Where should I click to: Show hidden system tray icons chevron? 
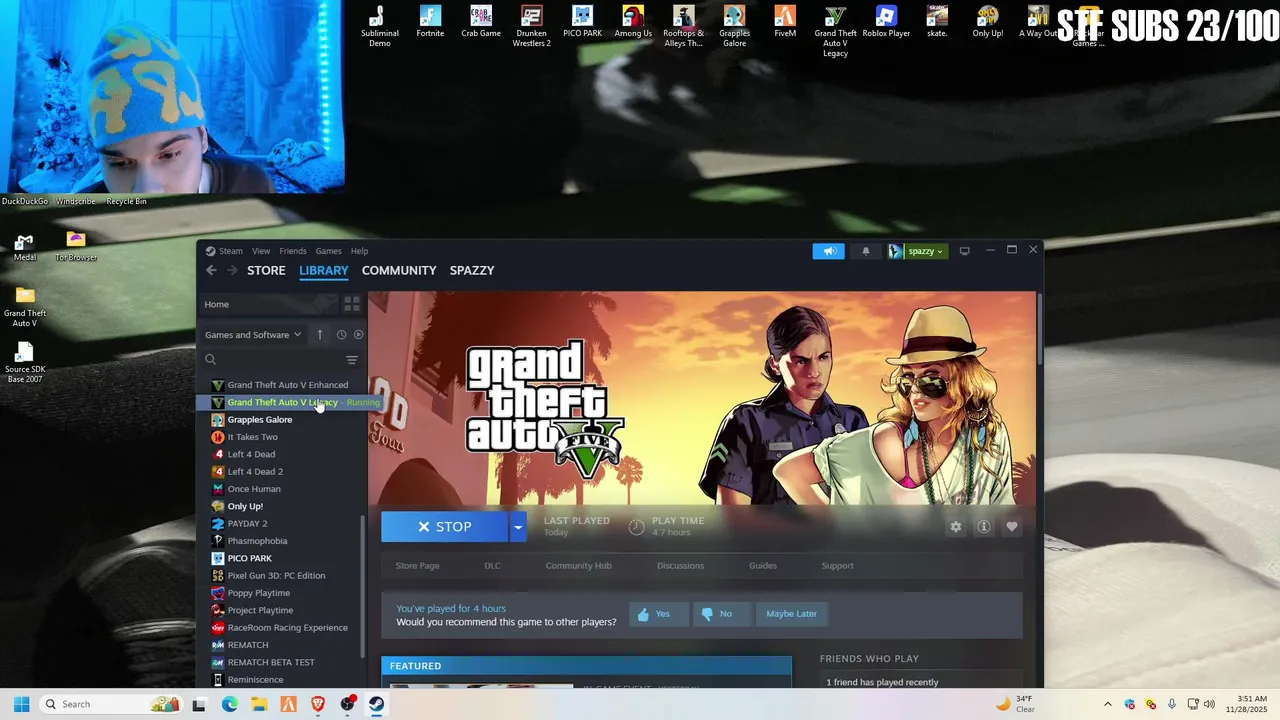(1107, 704)
